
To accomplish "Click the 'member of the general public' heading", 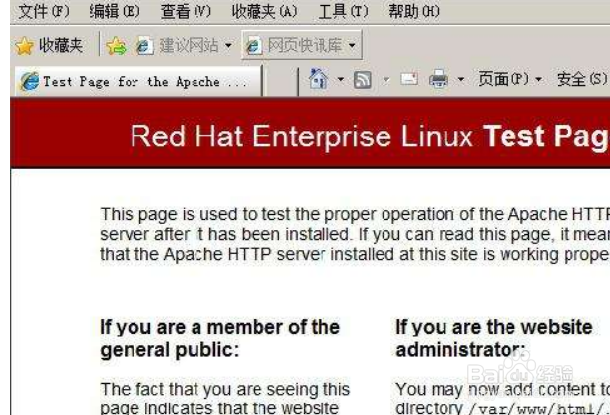I will [x=220, y=338].
